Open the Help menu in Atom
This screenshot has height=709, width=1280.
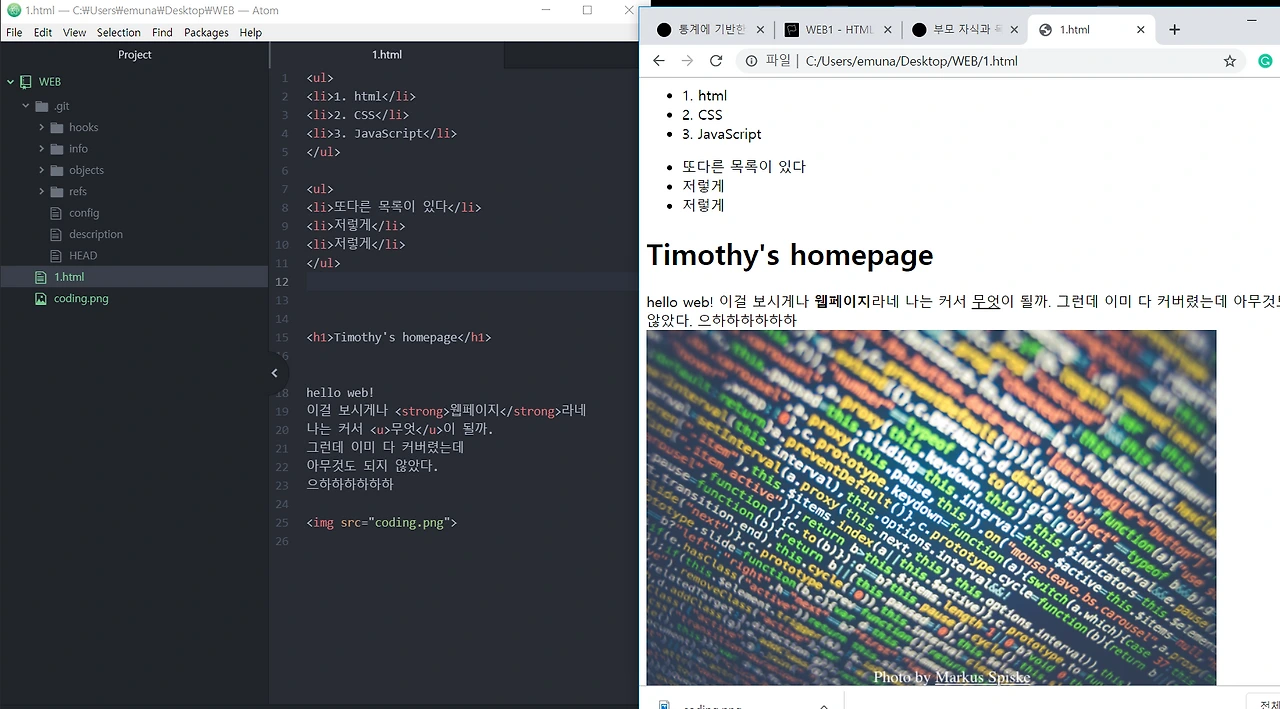click(x=250, y=32)
